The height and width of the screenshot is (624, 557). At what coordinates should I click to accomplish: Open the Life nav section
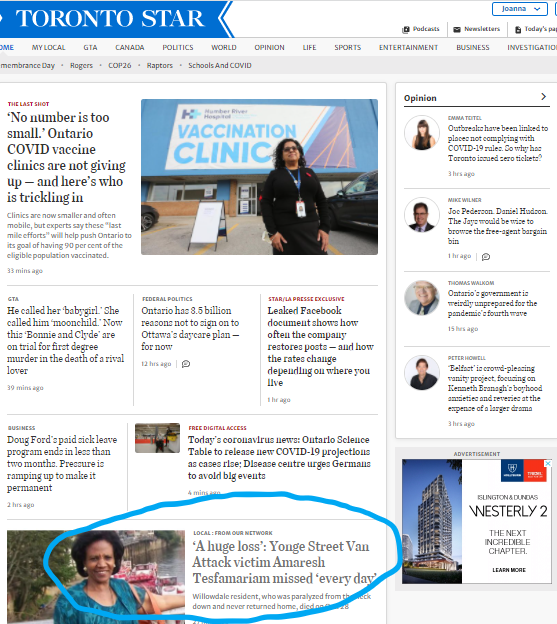point(309,47)
